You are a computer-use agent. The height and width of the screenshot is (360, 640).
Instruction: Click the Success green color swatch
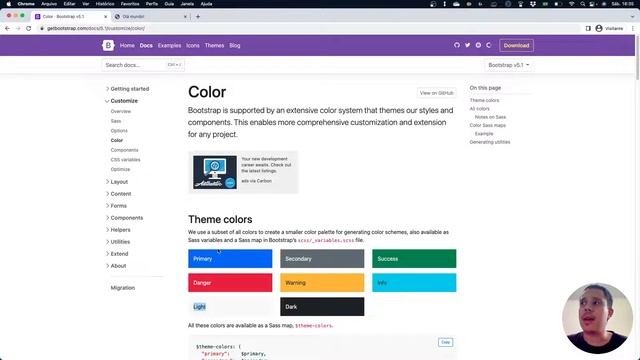coord(414,259)
